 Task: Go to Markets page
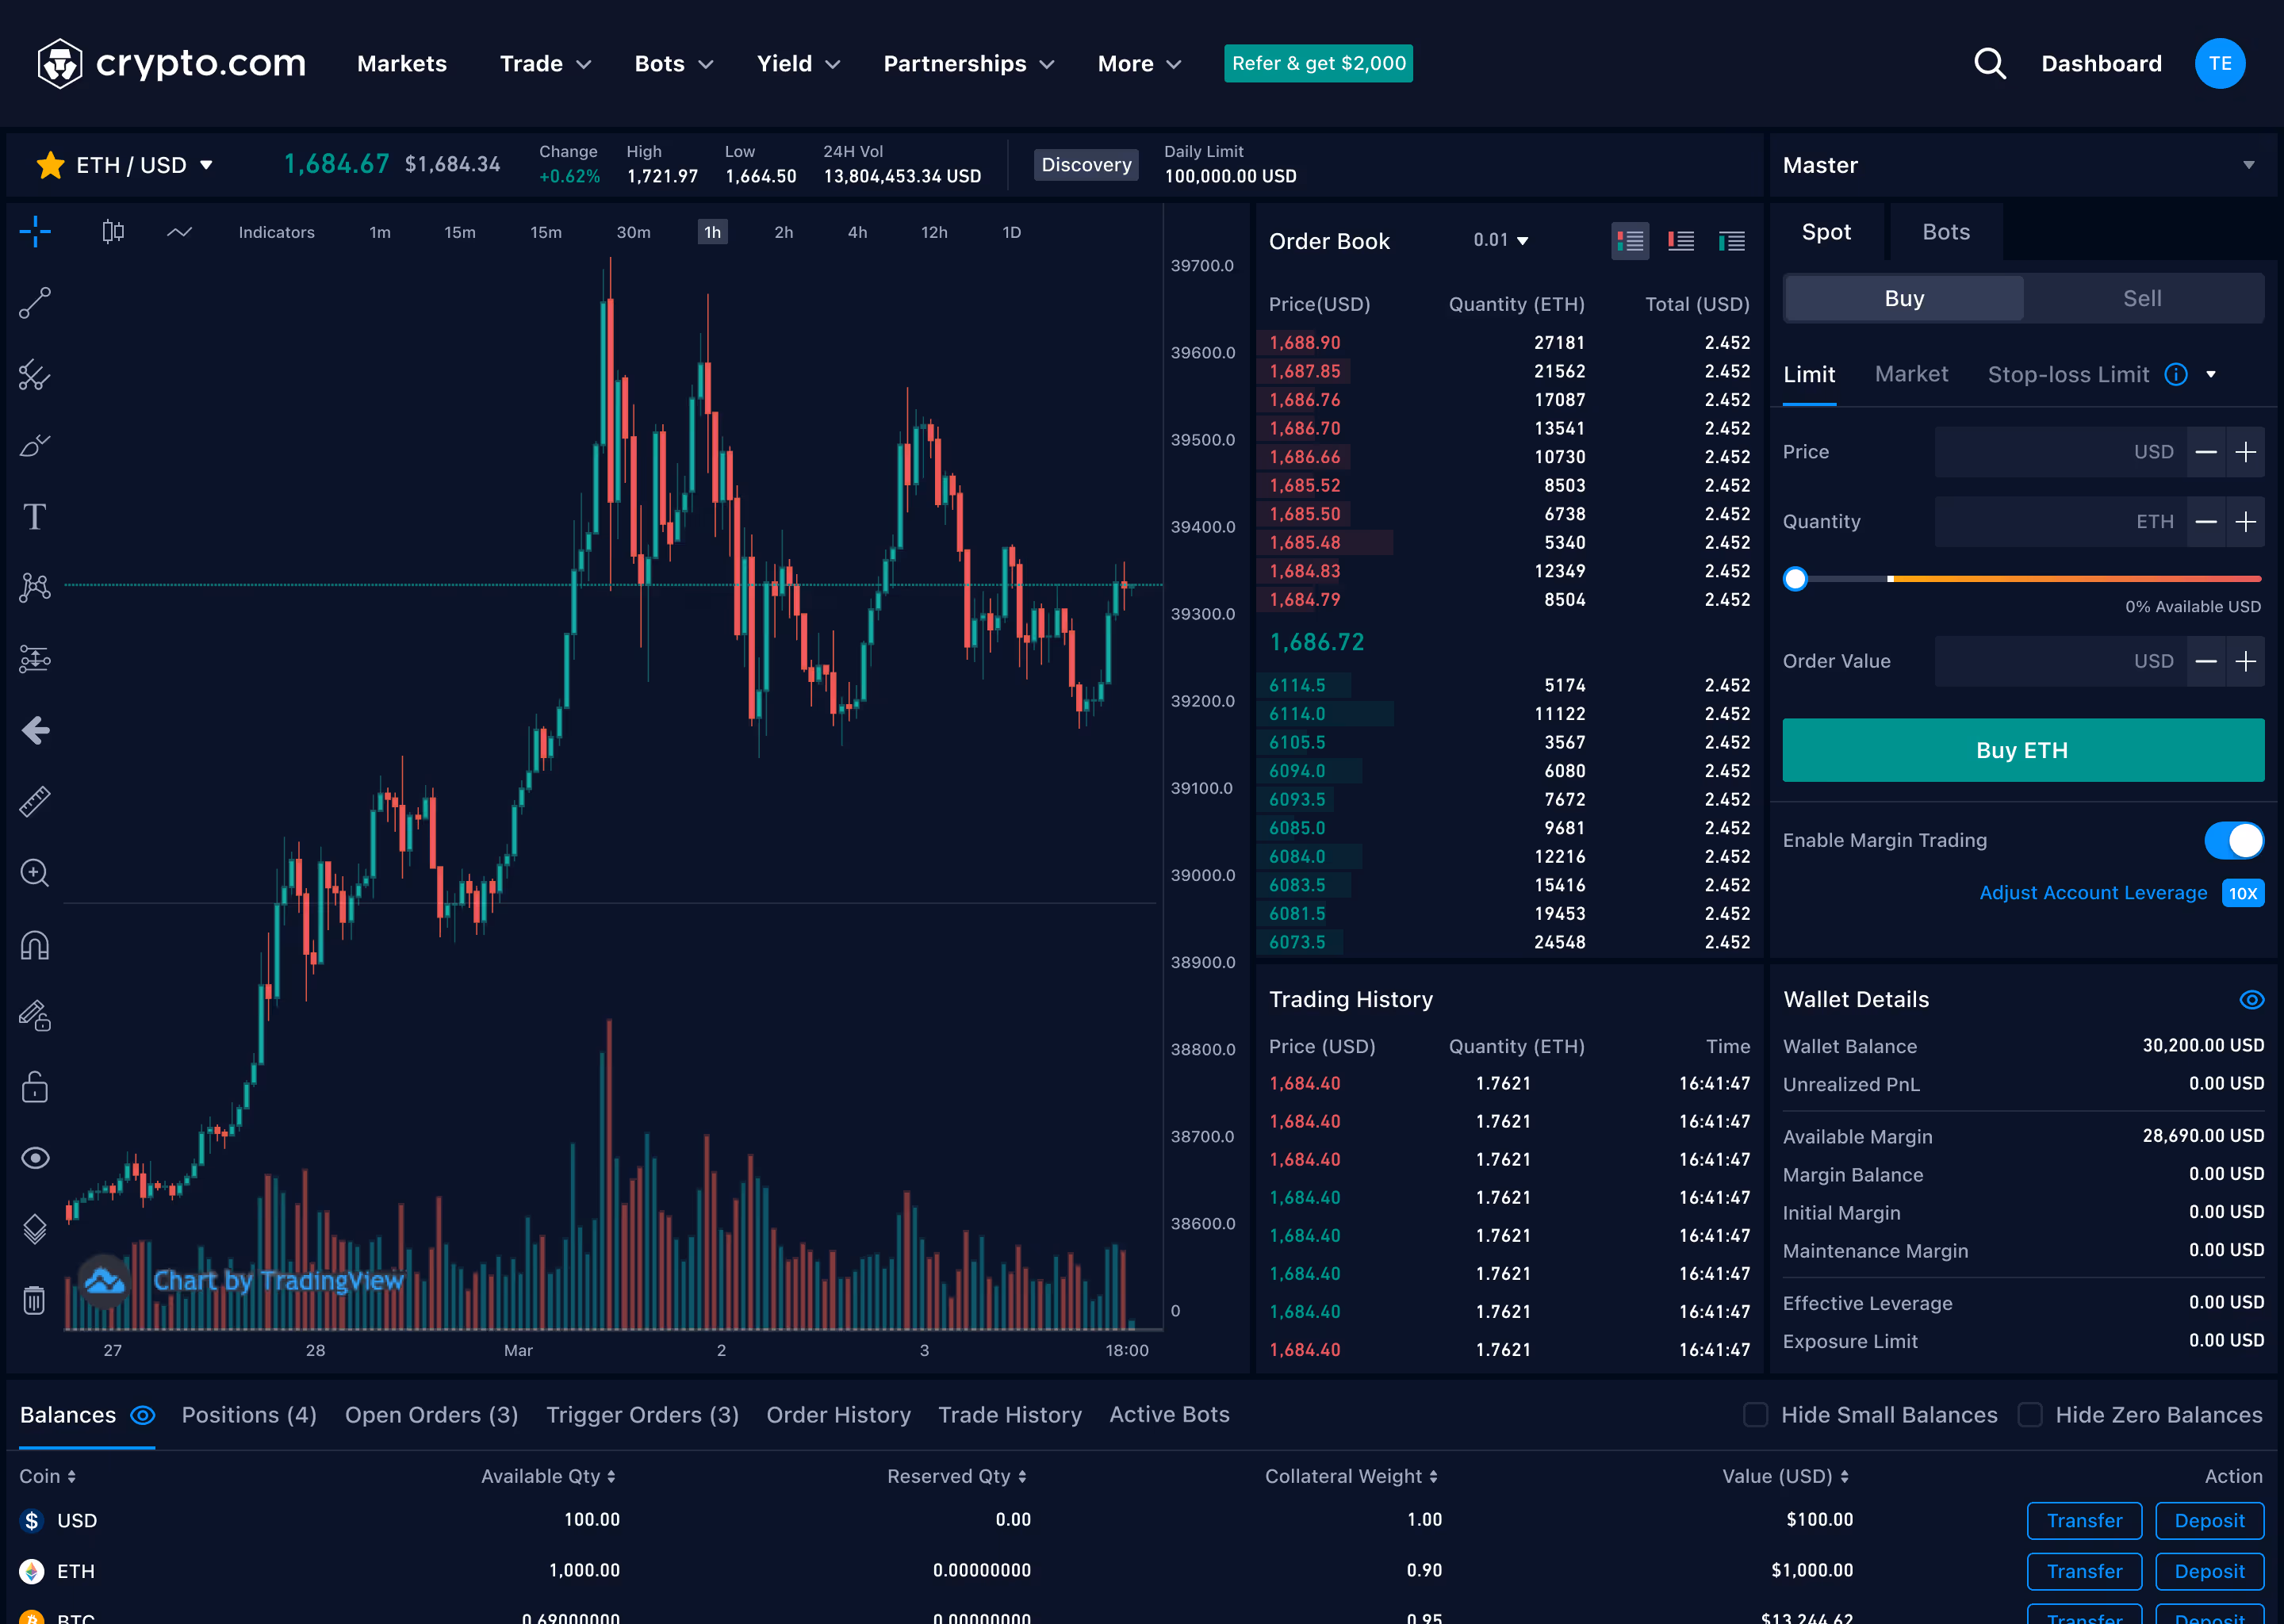402,64
